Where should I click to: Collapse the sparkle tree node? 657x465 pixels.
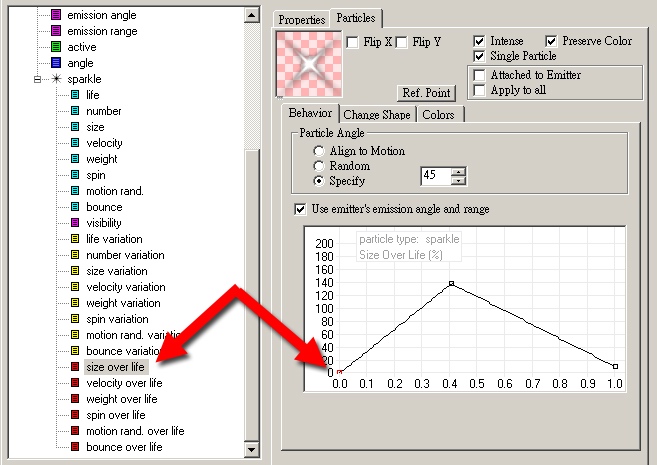point(39,79)
